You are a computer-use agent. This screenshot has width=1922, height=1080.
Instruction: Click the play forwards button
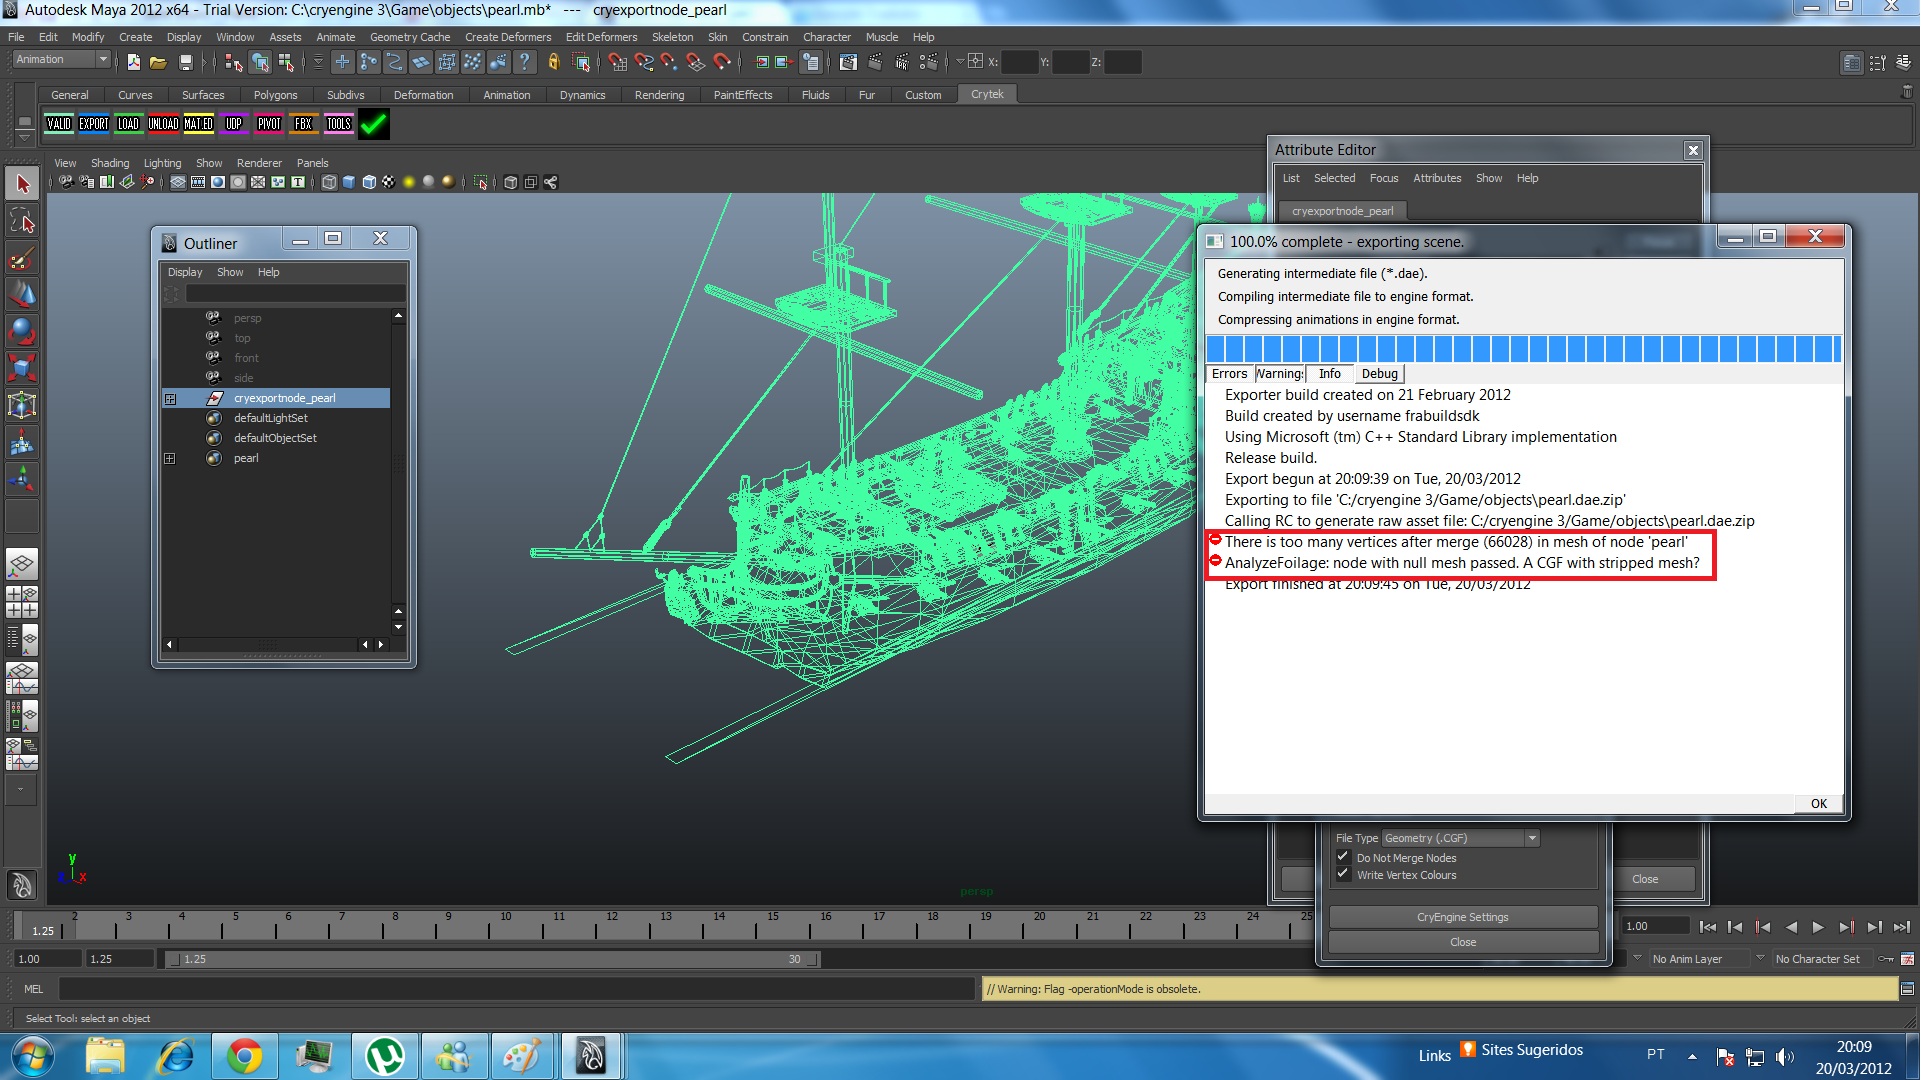pos(1817,927)
